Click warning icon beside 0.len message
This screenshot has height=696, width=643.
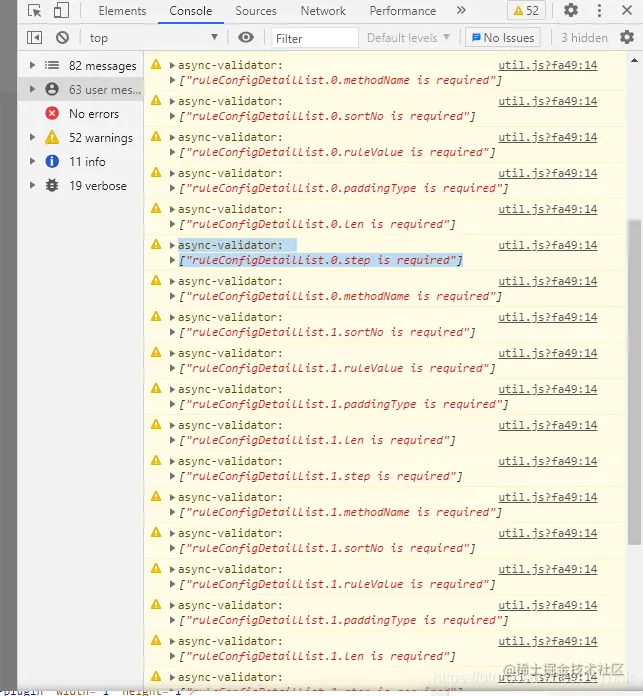[x=156, y=208]
